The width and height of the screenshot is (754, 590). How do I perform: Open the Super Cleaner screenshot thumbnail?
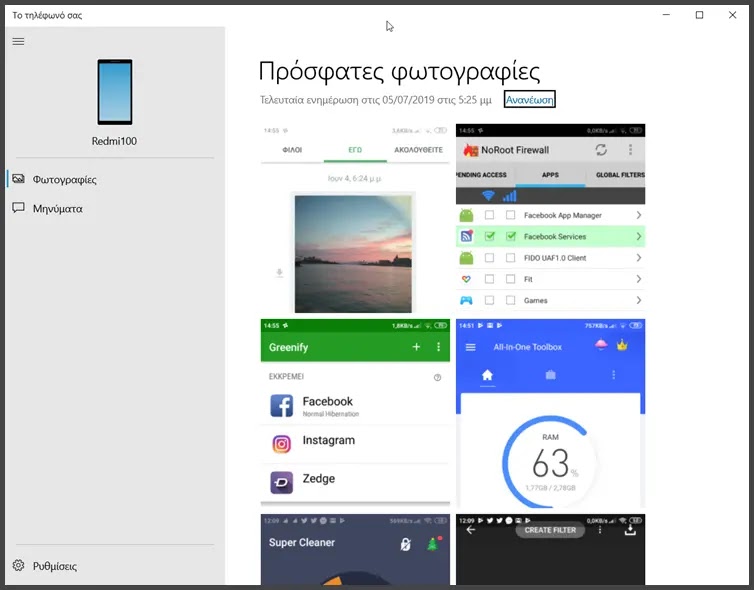pos(355,550)
